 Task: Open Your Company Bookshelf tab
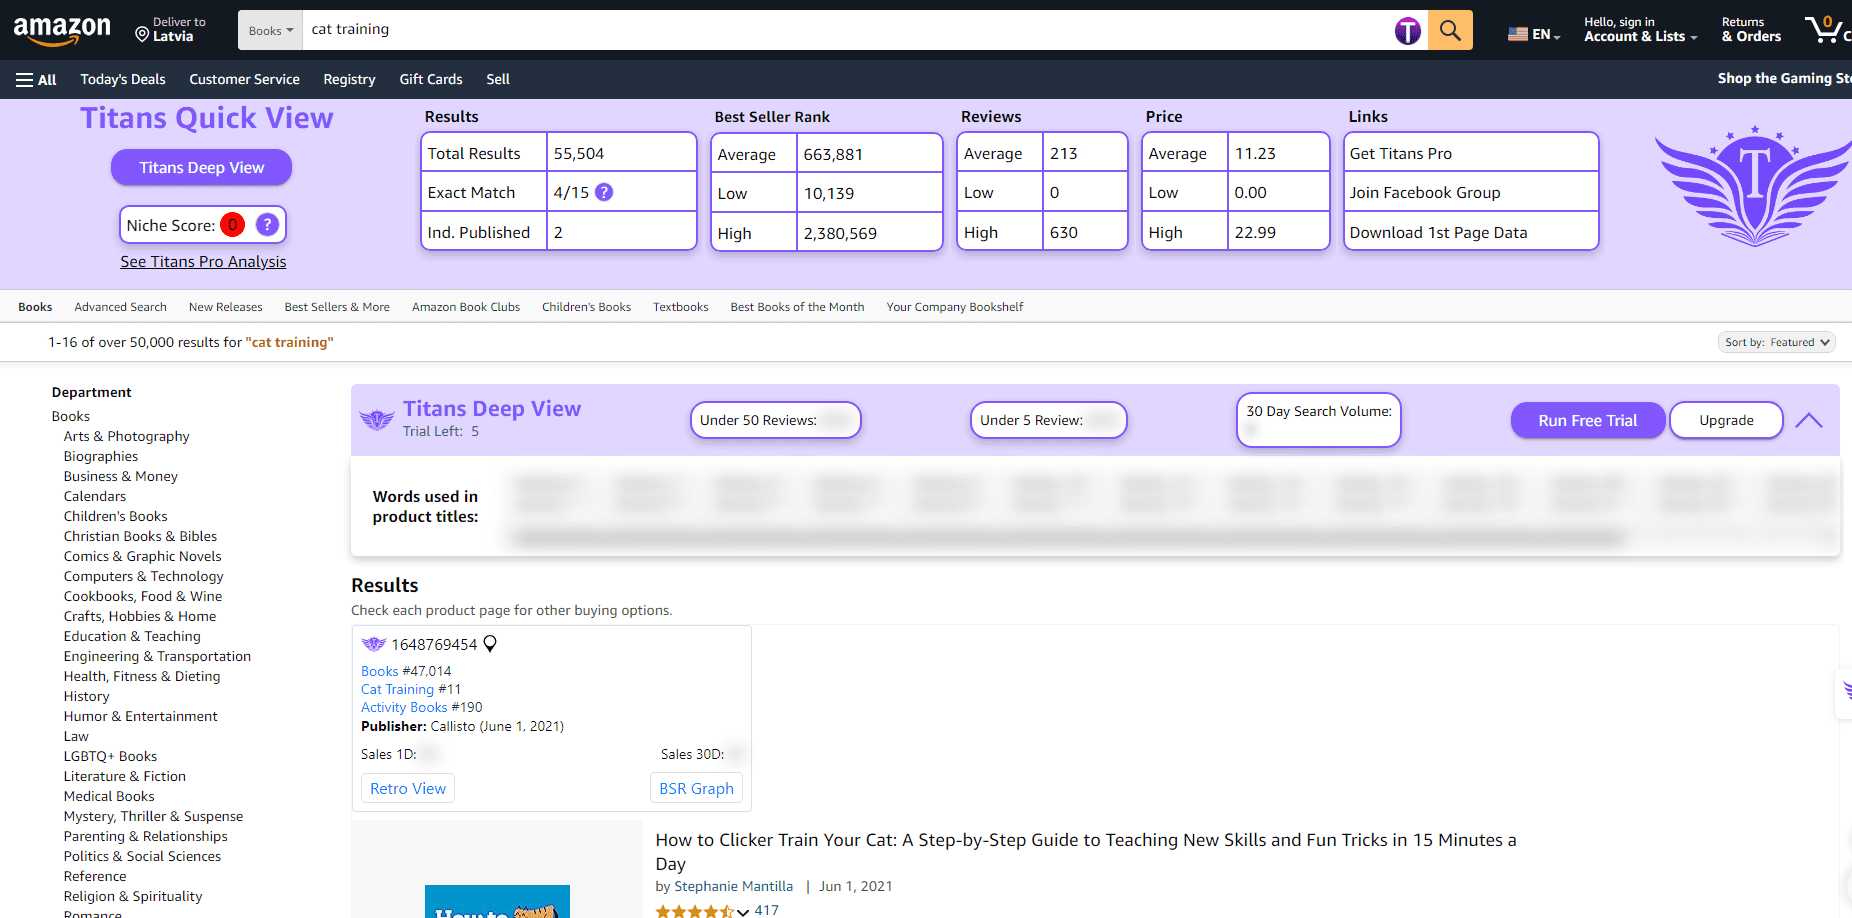coord(955,307)
